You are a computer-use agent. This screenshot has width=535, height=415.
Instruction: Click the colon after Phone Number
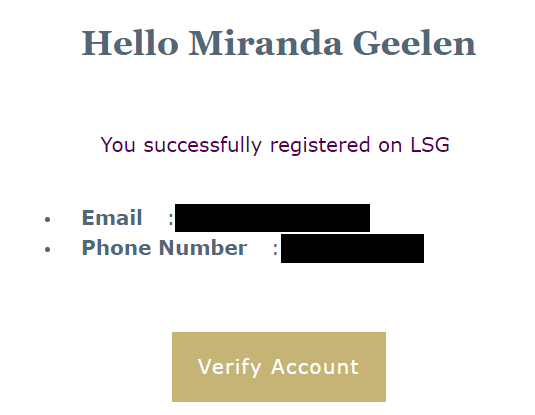coord(275,249)
